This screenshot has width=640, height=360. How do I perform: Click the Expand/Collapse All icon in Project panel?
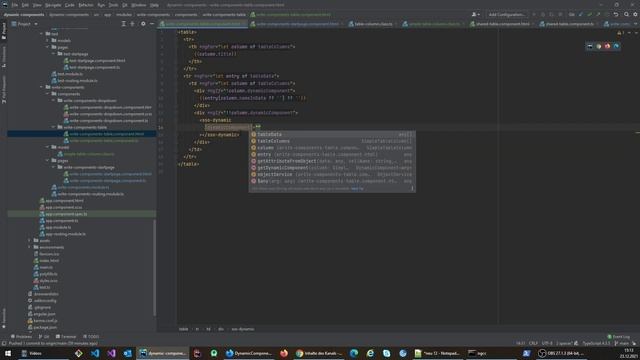click(124, 24)
